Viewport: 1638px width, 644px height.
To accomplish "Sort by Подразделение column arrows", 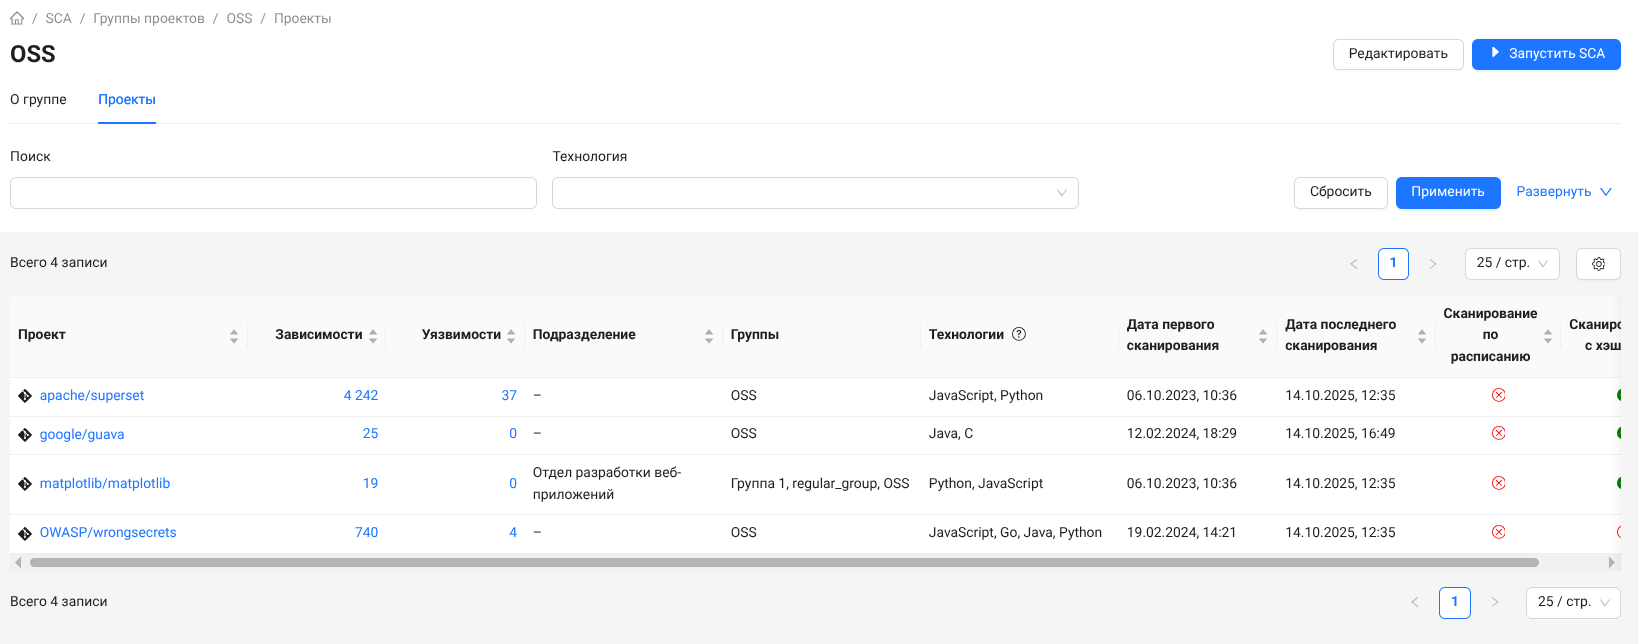I will coord(709,336).
